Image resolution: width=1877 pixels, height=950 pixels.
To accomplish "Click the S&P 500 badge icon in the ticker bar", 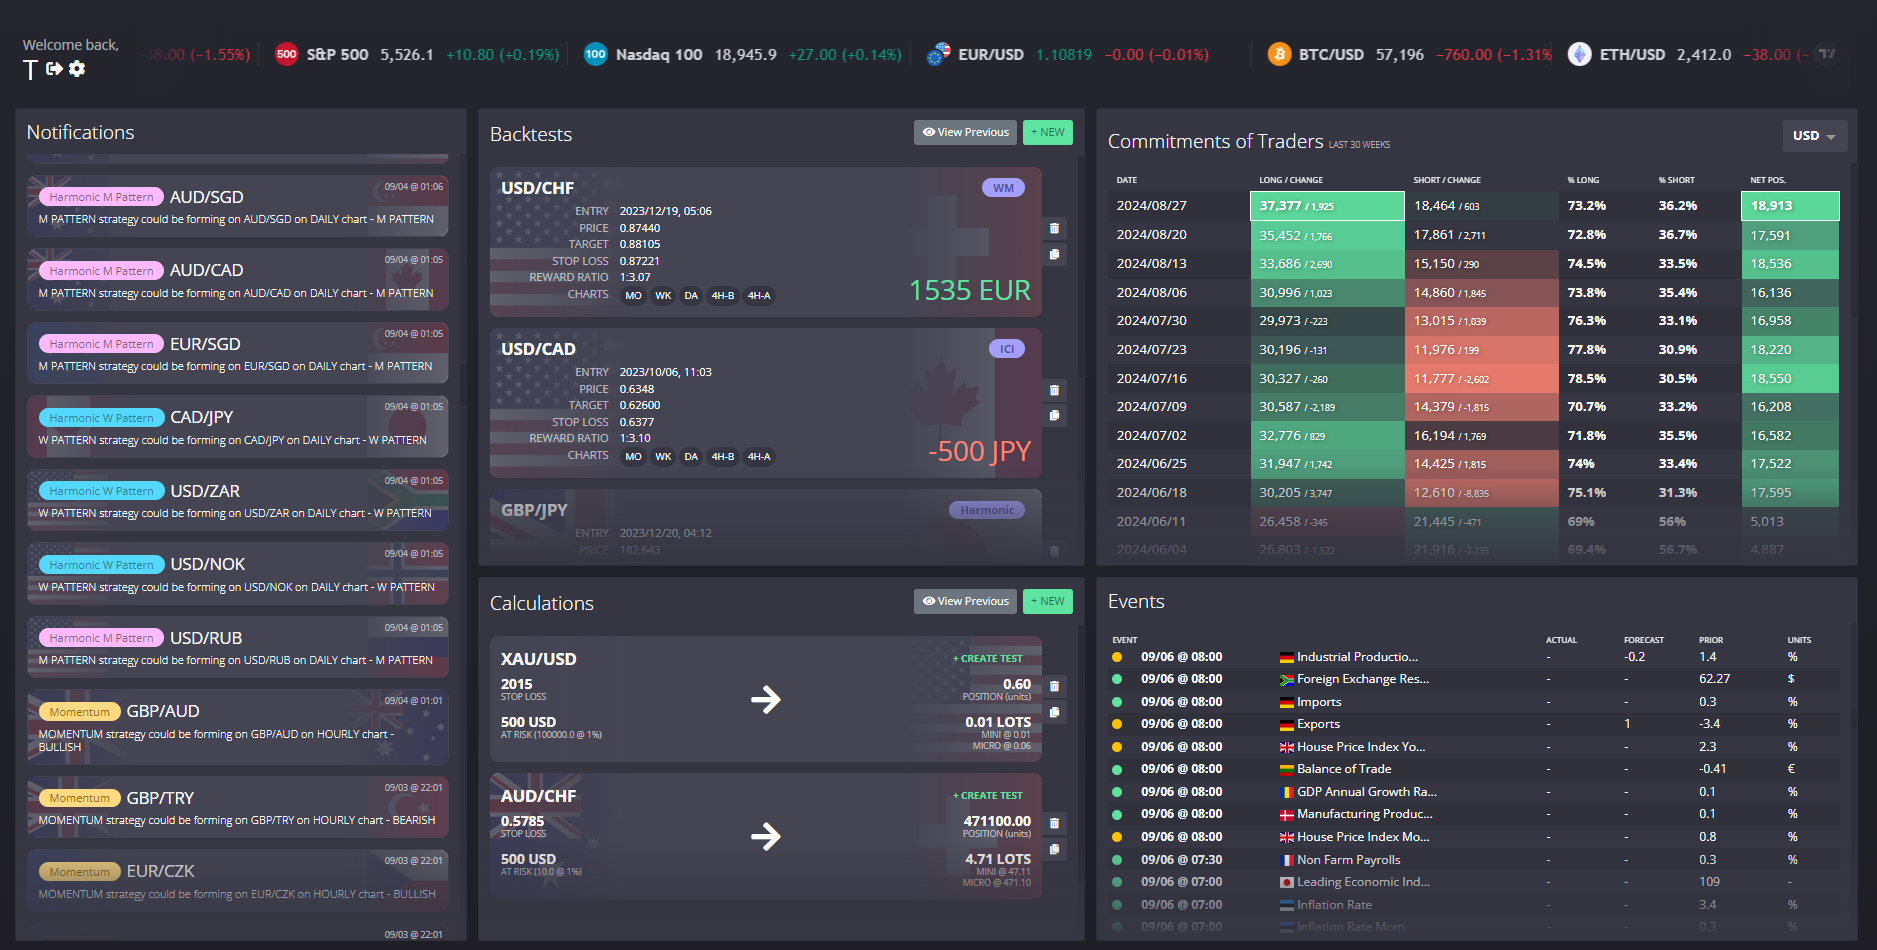I will pos(287,54).
